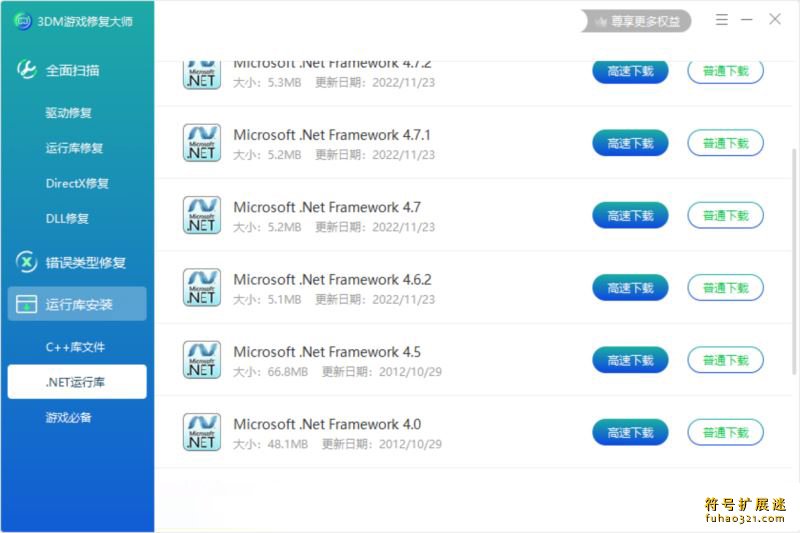Click the vertical scrollbar of the list
The width and height of the screenshot is (800, 533).
point(794,261)
